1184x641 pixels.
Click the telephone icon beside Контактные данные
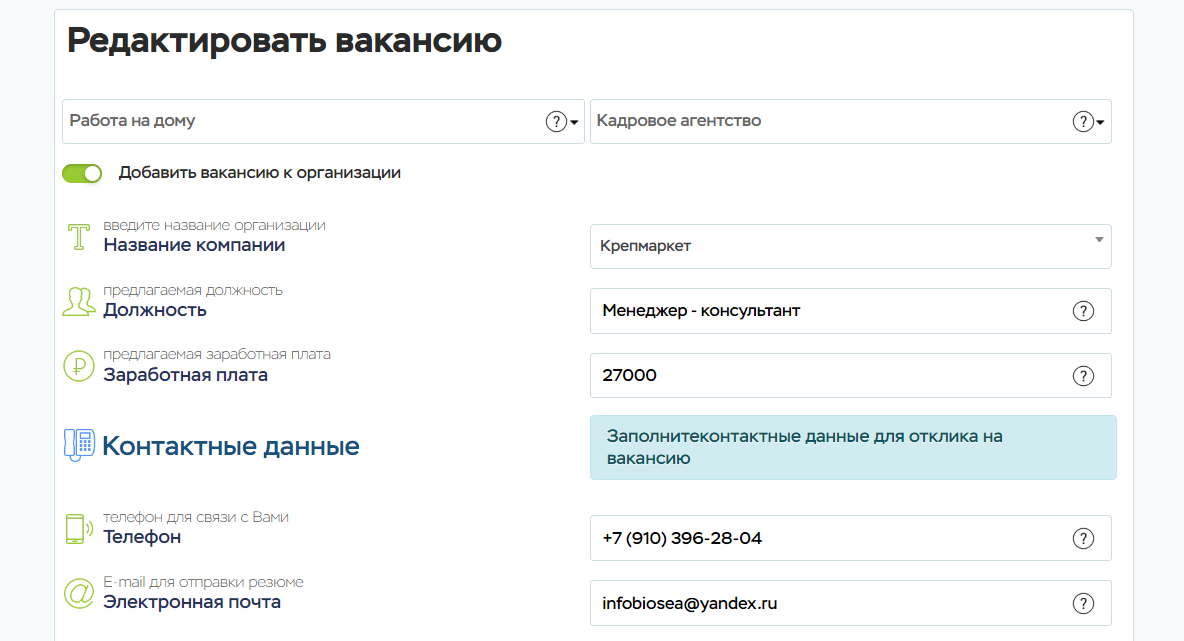tap(79, 445)
